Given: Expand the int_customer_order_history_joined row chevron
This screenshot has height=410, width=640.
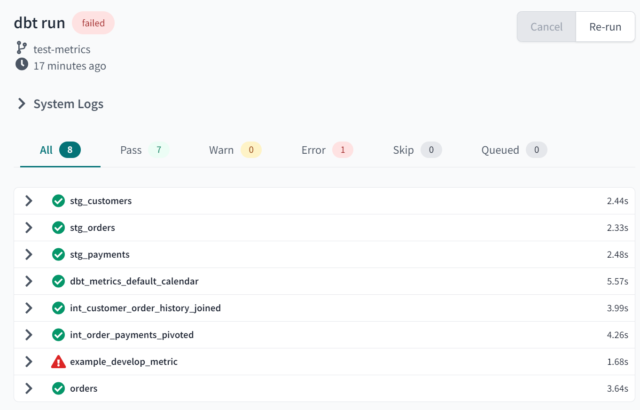Looking at the screenshot, I should [29, 308].
